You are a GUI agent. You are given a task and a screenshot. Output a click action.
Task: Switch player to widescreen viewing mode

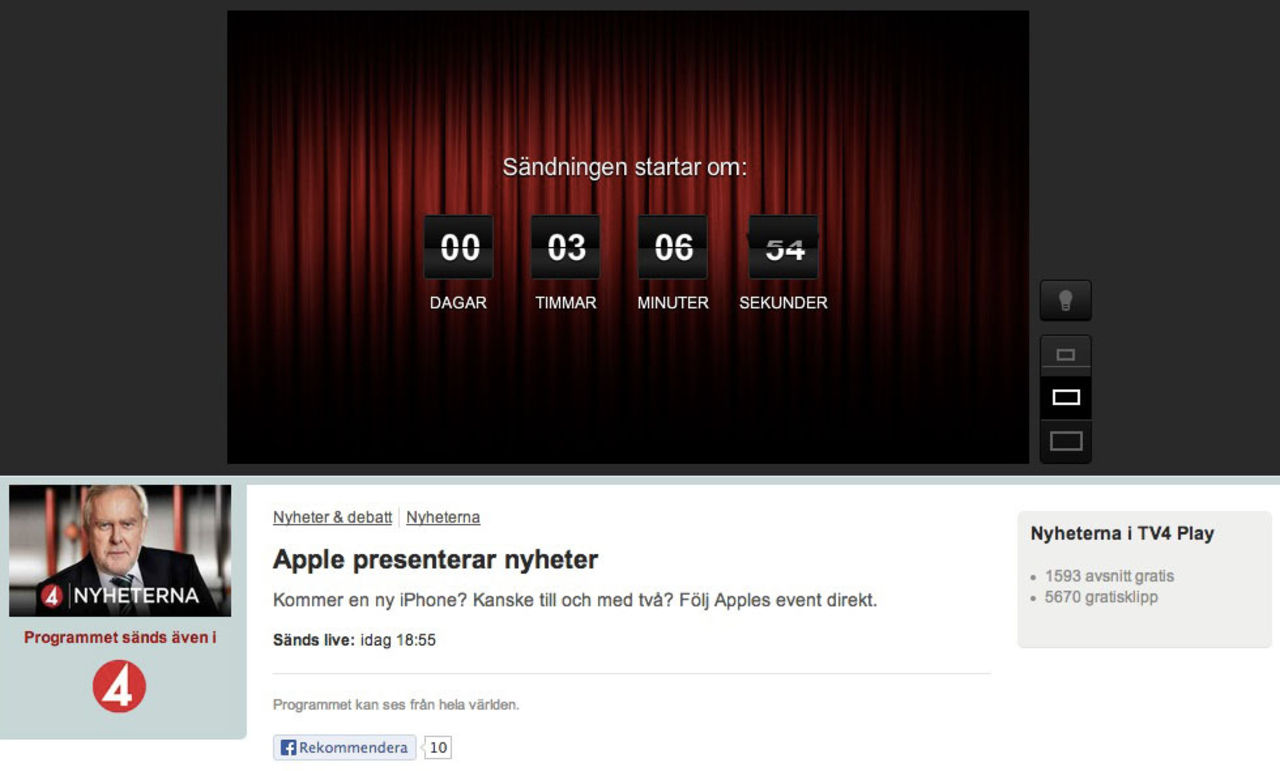pyautogui.click(x=1065, y=440)
